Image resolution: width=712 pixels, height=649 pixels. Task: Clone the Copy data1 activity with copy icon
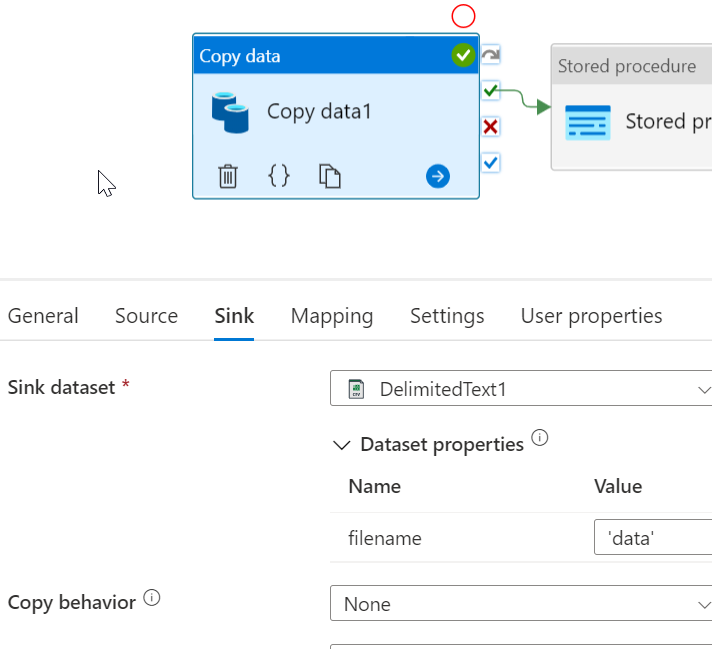click(x=330, y=176)
